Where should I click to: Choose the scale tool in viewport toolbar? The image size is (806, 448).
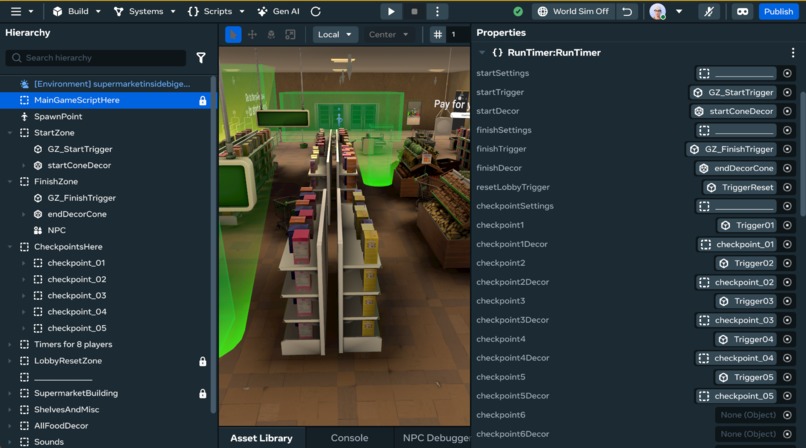(290, 34)
